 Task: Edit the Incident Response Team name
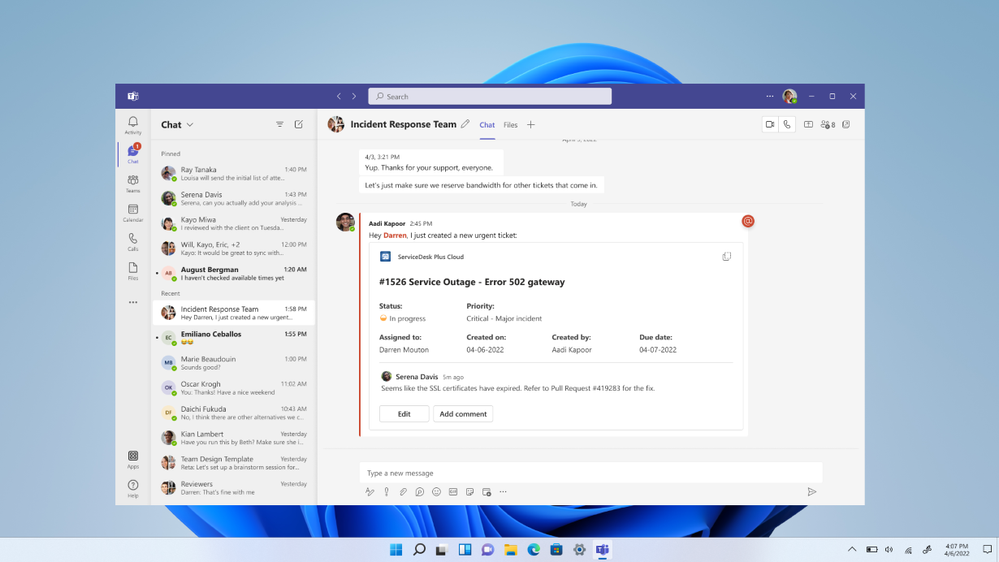465,124
